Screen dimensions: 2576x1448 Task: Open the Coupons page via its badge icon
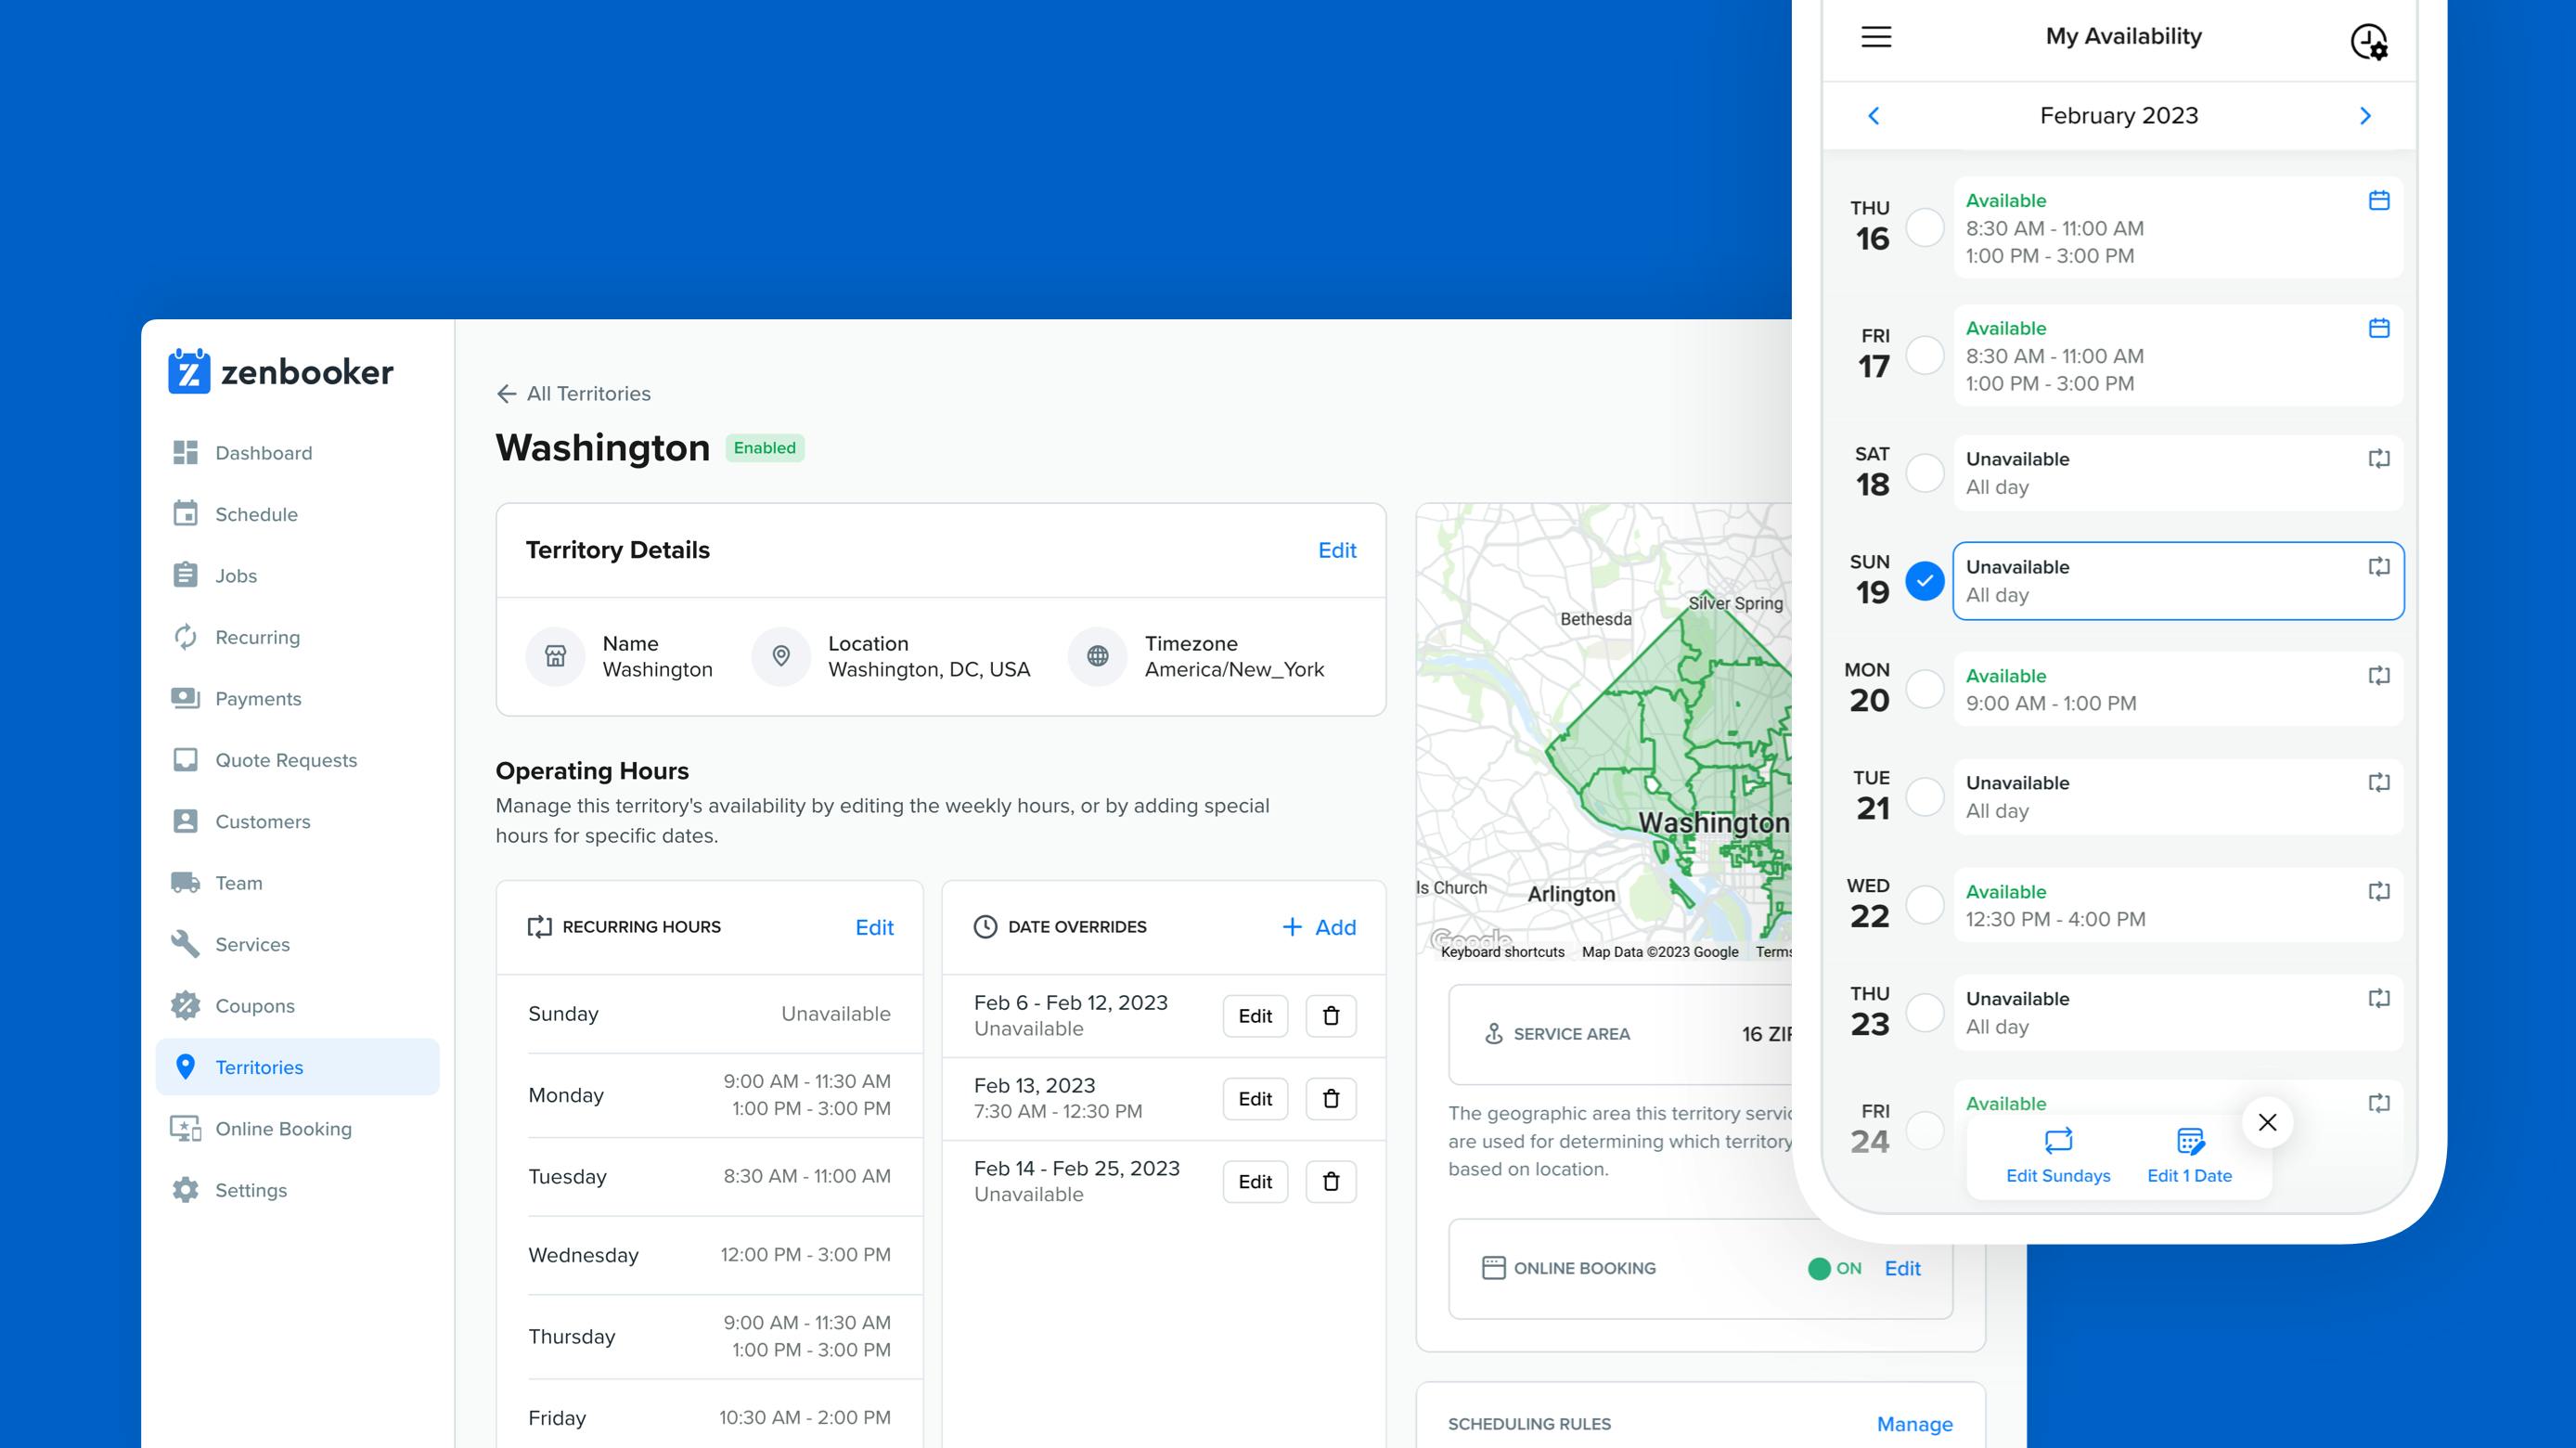coord(186,1006)
